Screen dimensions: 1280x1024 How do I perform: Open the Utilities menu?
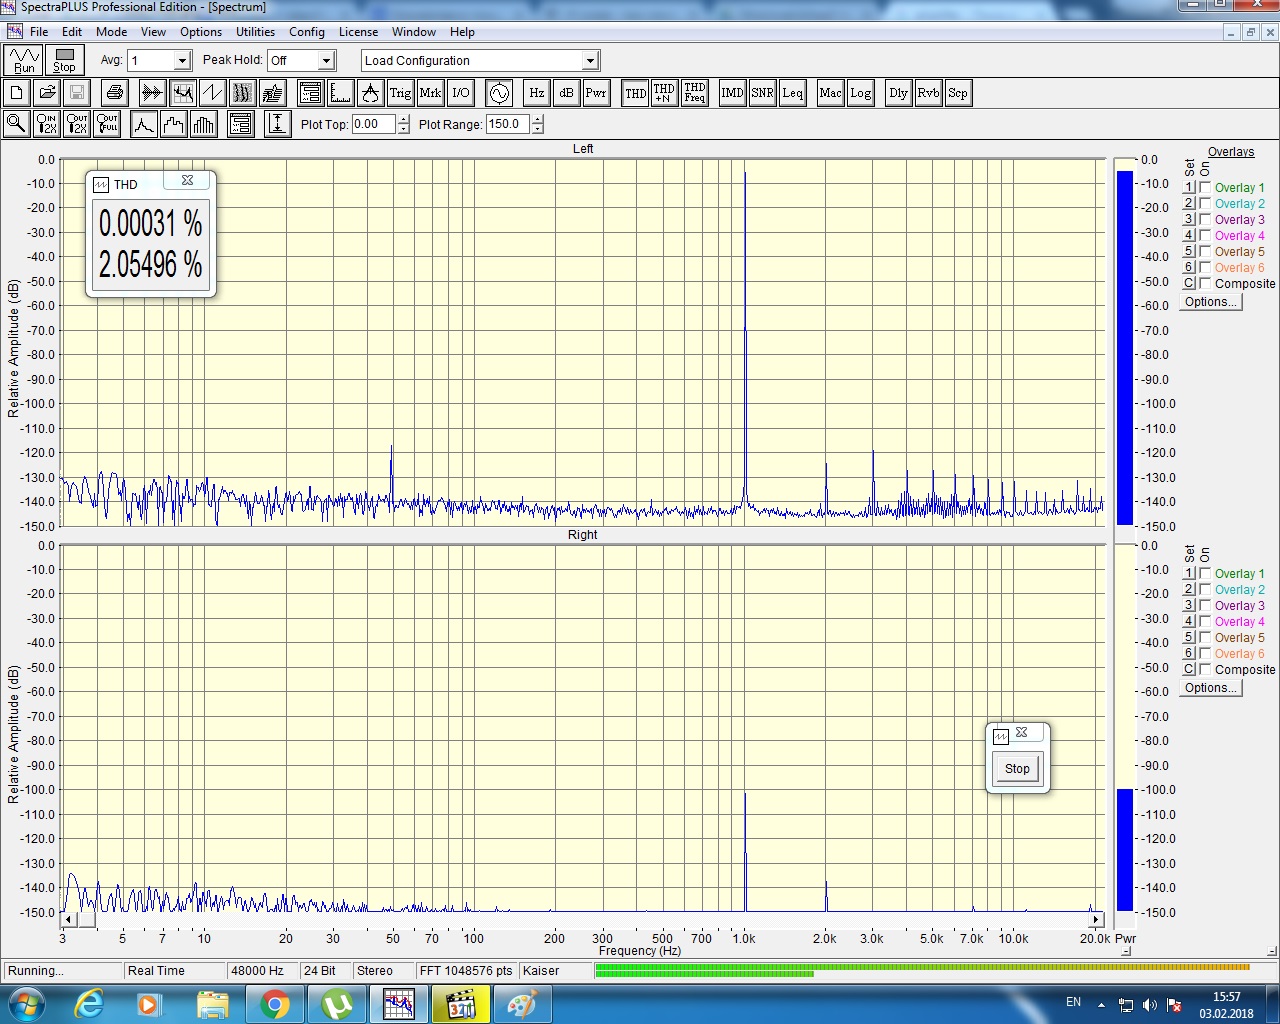(255, 32)
